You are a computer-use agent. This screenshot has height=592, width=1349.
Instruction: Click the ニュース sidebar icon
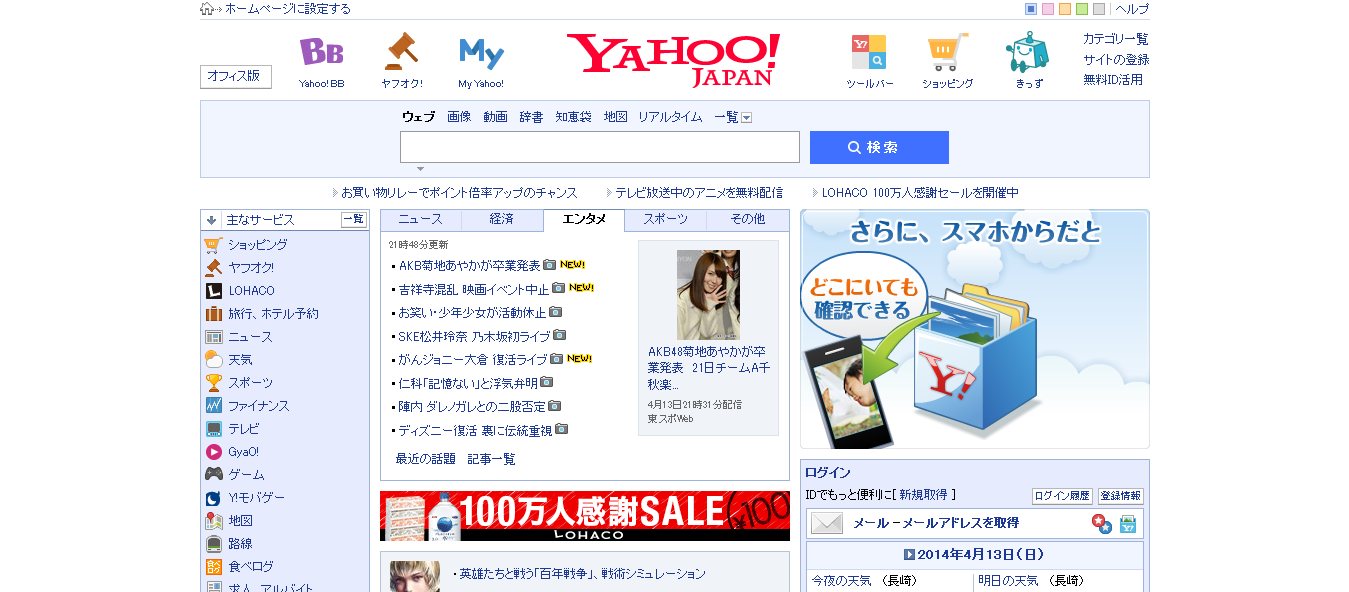(213, 337)
